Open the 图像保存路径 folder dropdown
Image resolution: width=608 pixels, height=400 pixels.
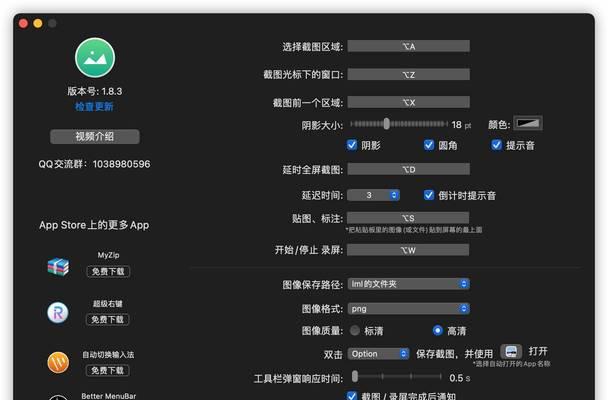[x=409, y=284]
